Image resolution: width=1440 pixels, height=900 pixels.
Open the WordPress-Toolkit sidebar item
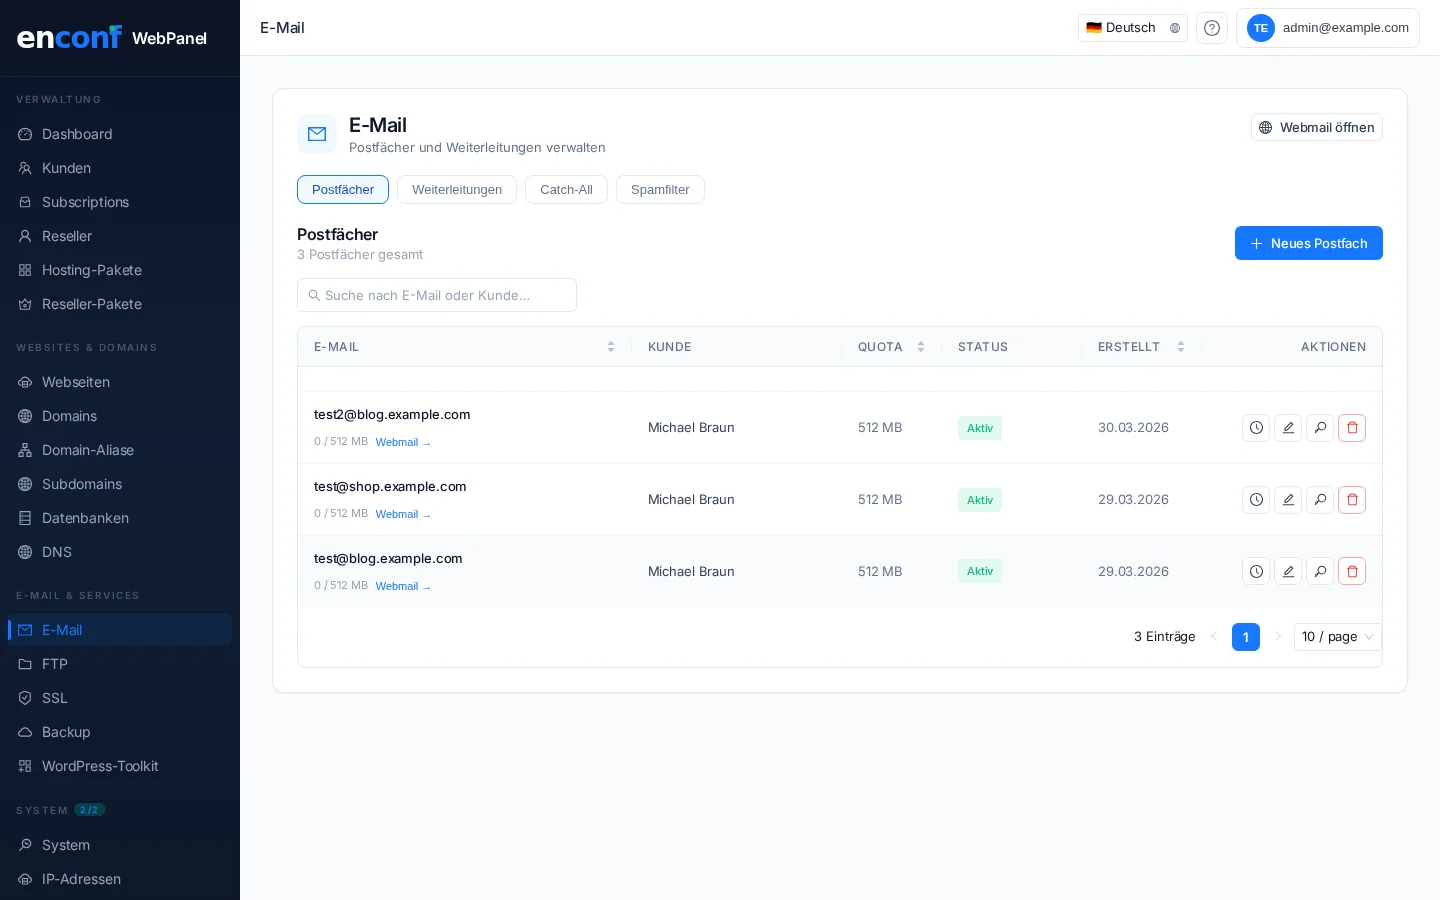click(x=100, y=766)
